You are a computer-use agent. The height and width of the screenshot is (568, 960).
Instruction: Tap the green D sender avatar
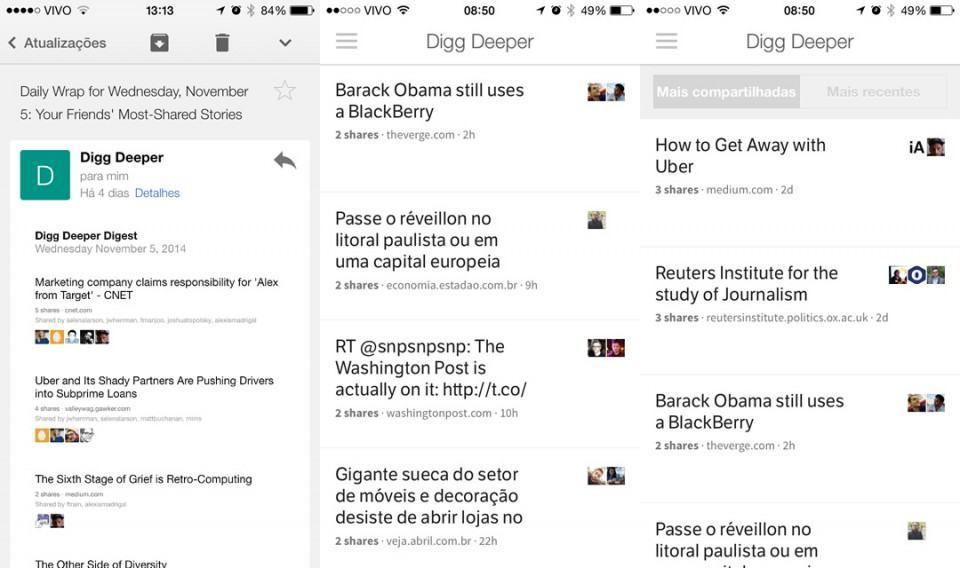(45, 175)
